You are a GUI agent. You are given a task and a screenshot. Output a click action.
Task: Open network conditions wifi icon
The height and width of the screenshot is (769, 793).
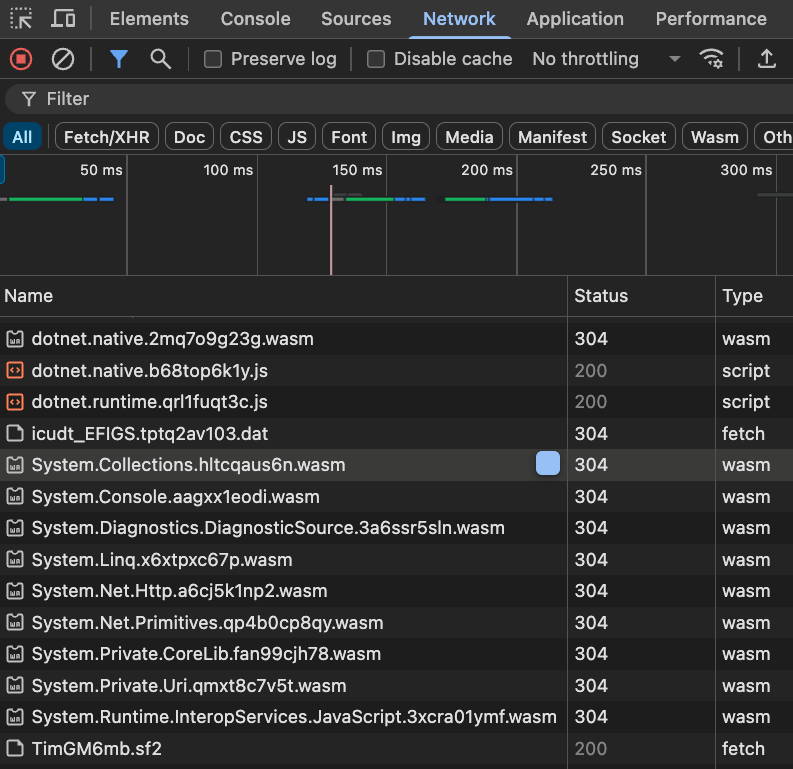coord(712,59)
